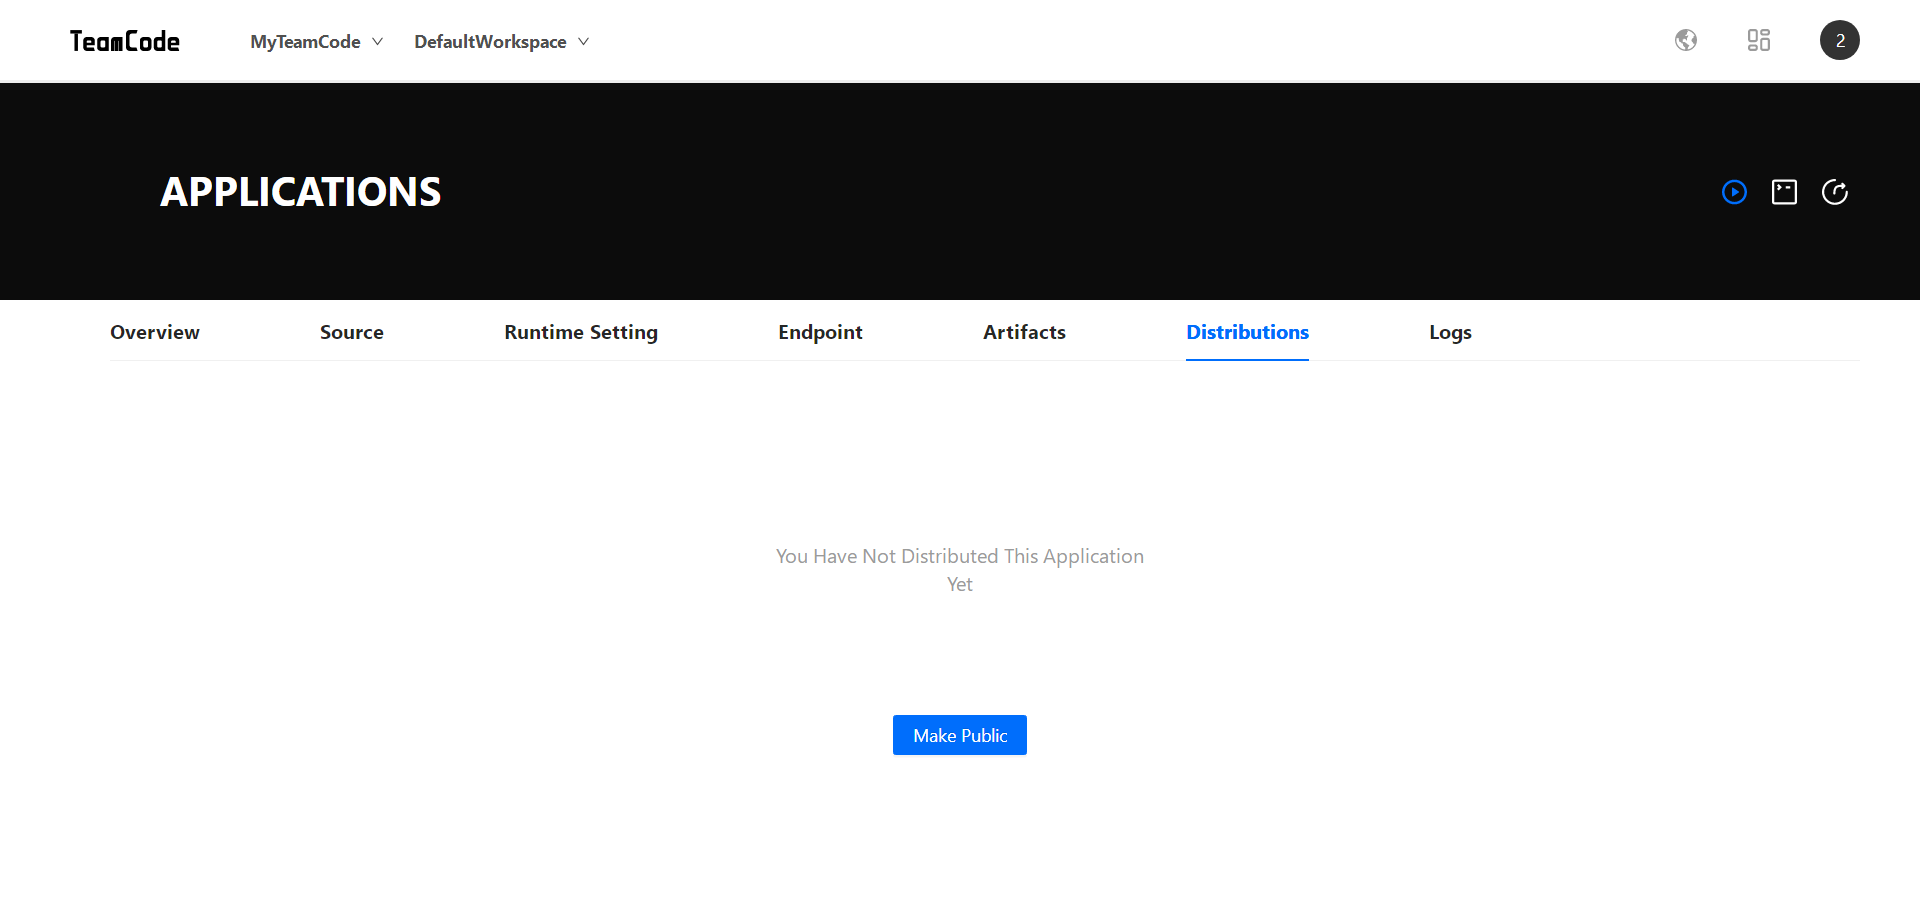
Task: Click the TeamCode logo
Action: (125, 41)
